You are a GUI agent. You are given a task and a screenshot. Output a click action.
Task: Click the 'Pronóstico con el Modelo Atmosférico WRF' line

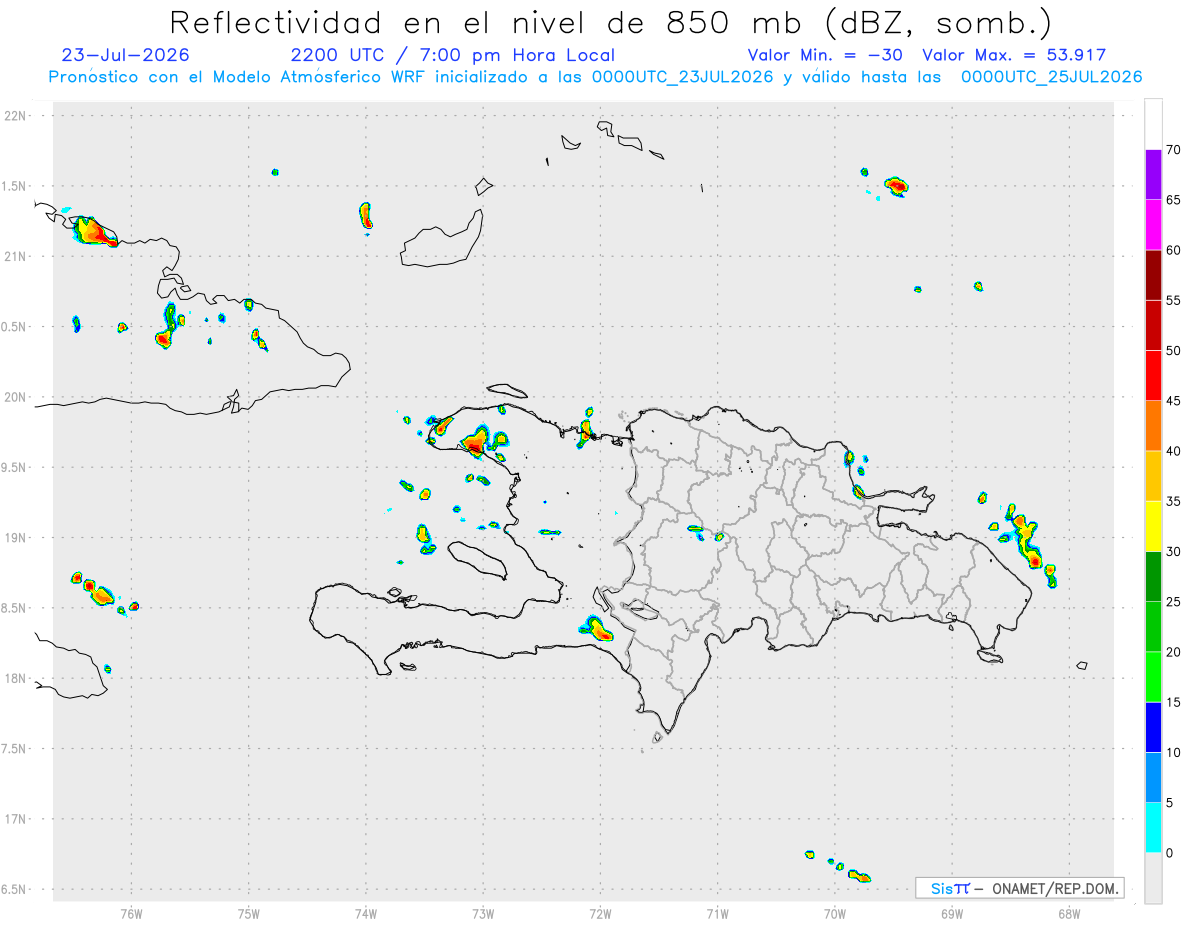595,77
